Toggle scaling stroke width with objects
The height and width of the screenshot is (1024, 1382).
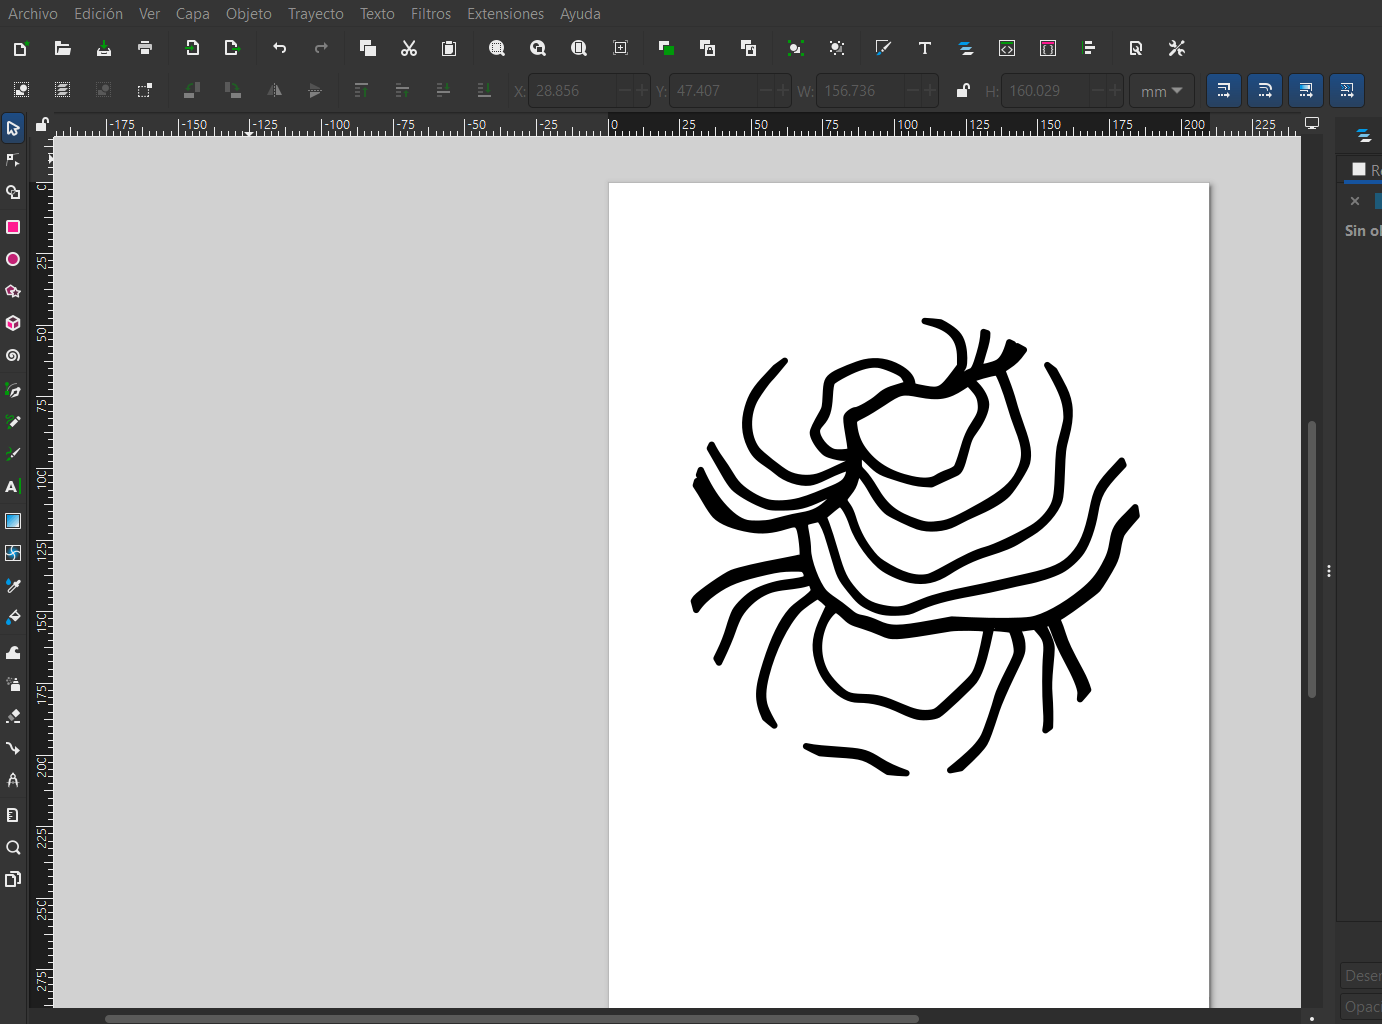[1224, 91]
